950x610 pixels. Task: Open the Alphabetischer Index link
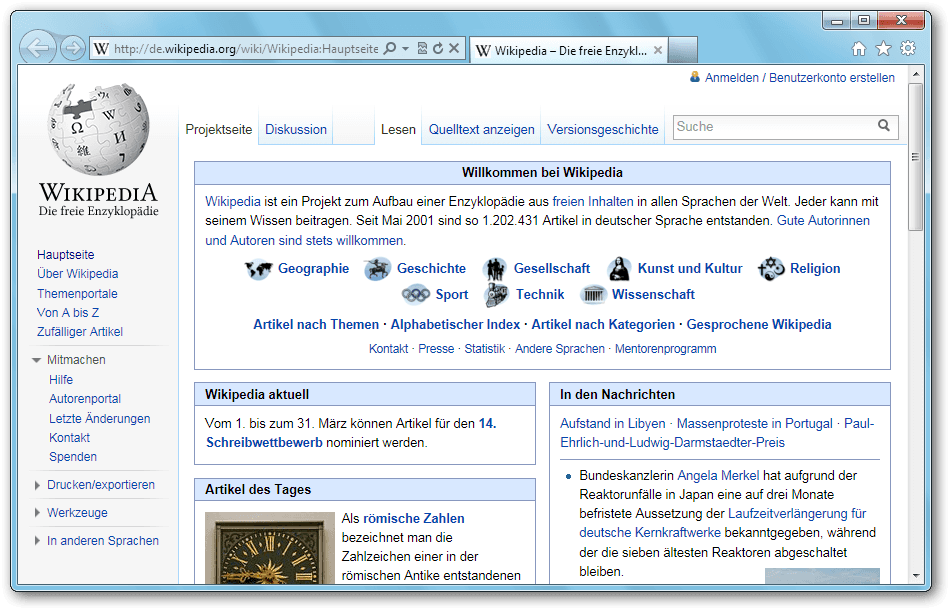[x=455, y=325]
